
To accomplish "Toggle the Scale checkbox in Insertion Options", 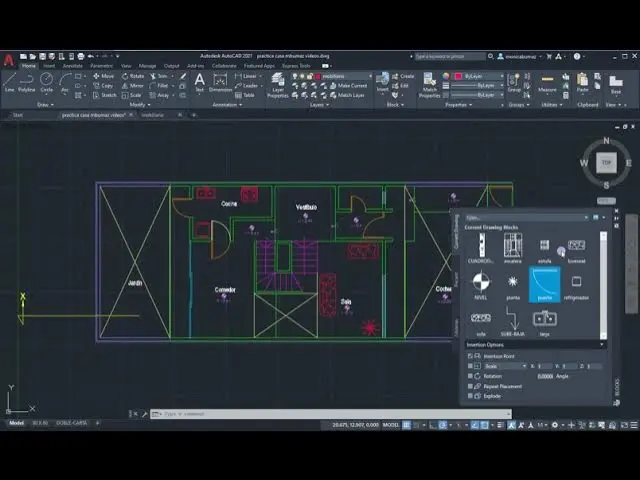I will (470, 366).
